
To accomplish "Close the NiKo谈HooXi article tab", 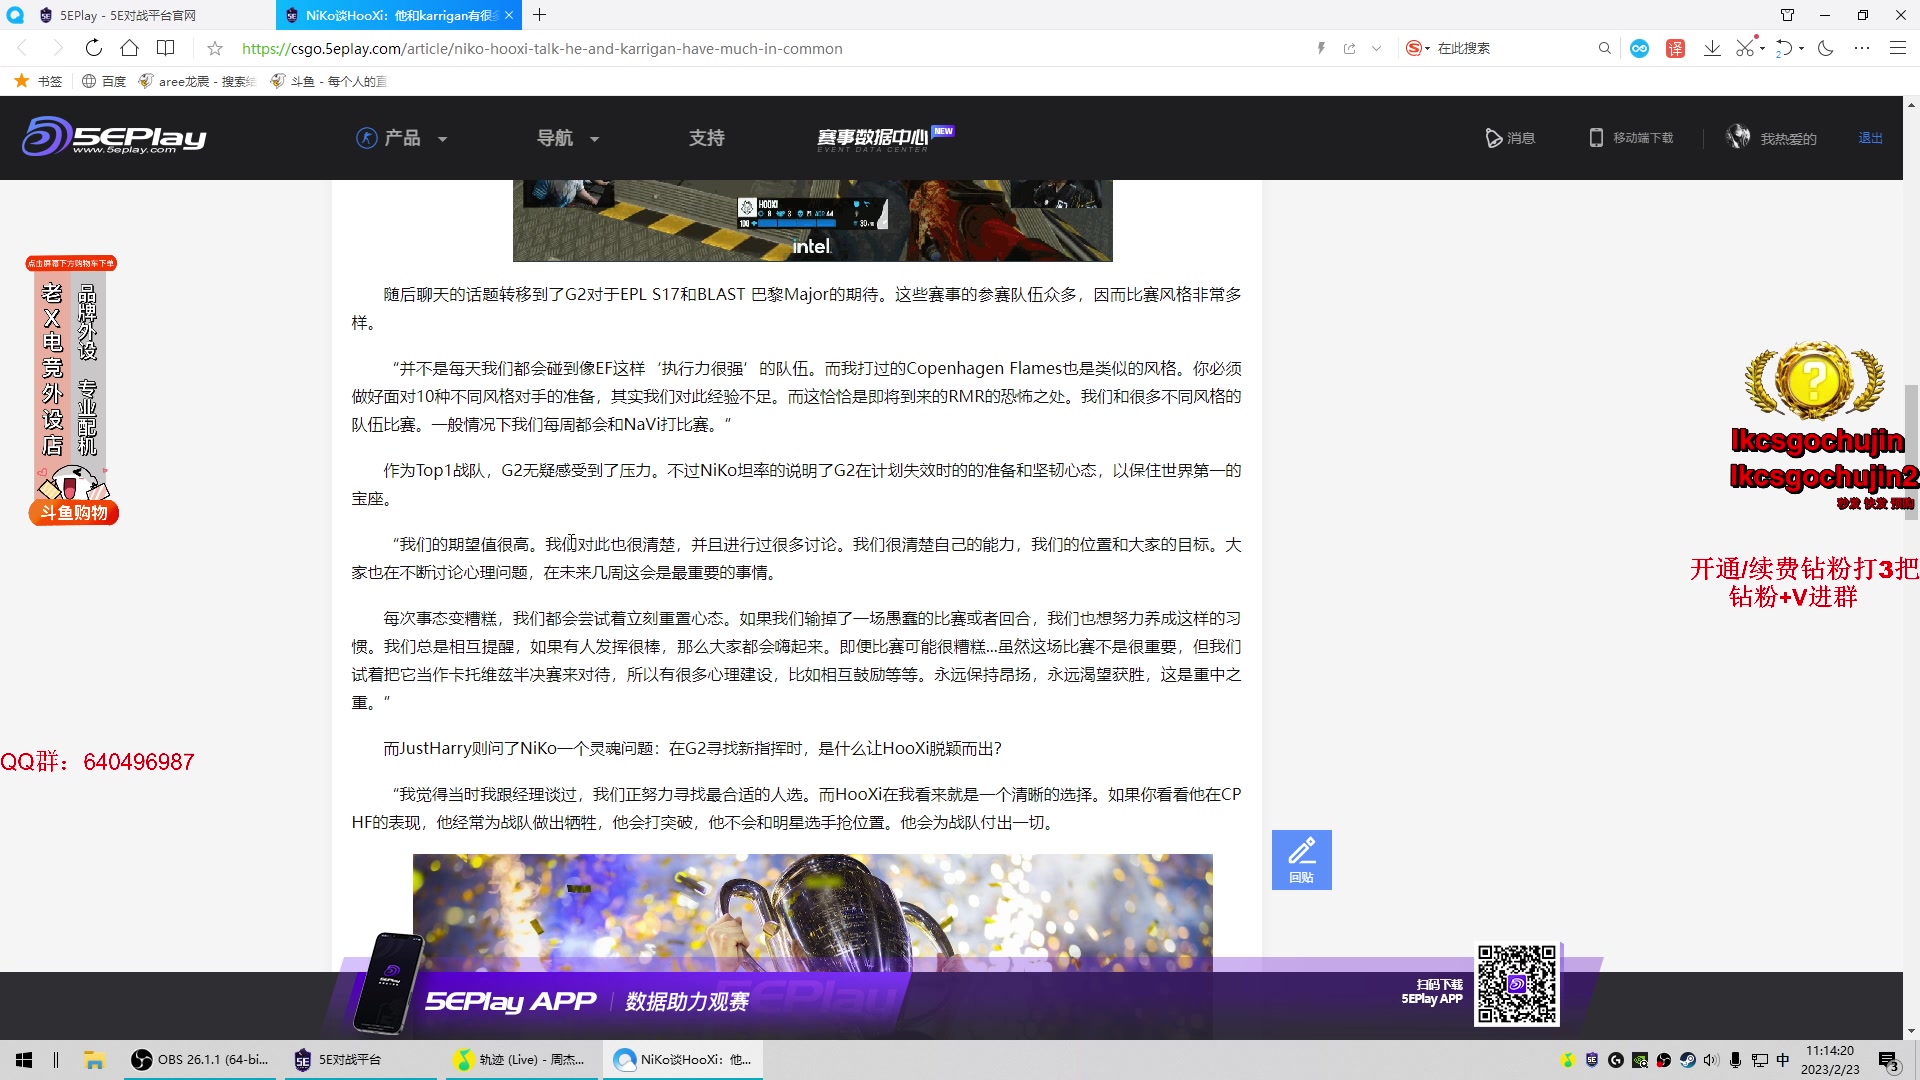I will (x=509, y=15).
